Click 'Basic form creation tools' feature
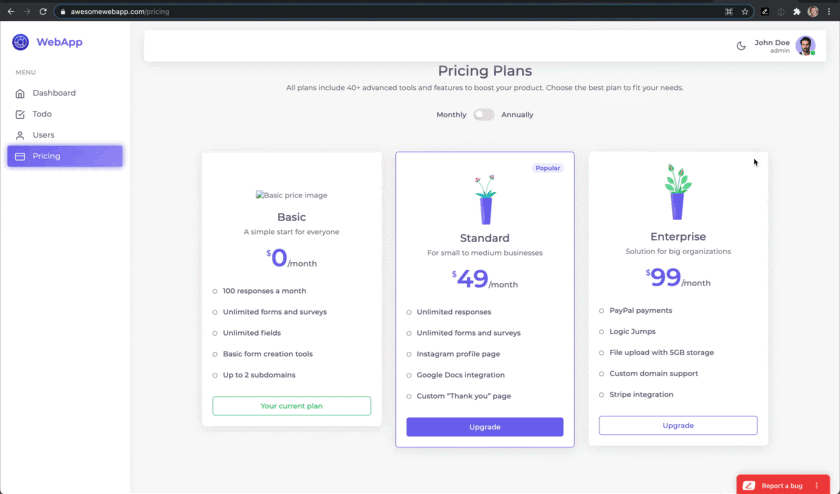This screenshot has width=840, height=494. point(268,354)
